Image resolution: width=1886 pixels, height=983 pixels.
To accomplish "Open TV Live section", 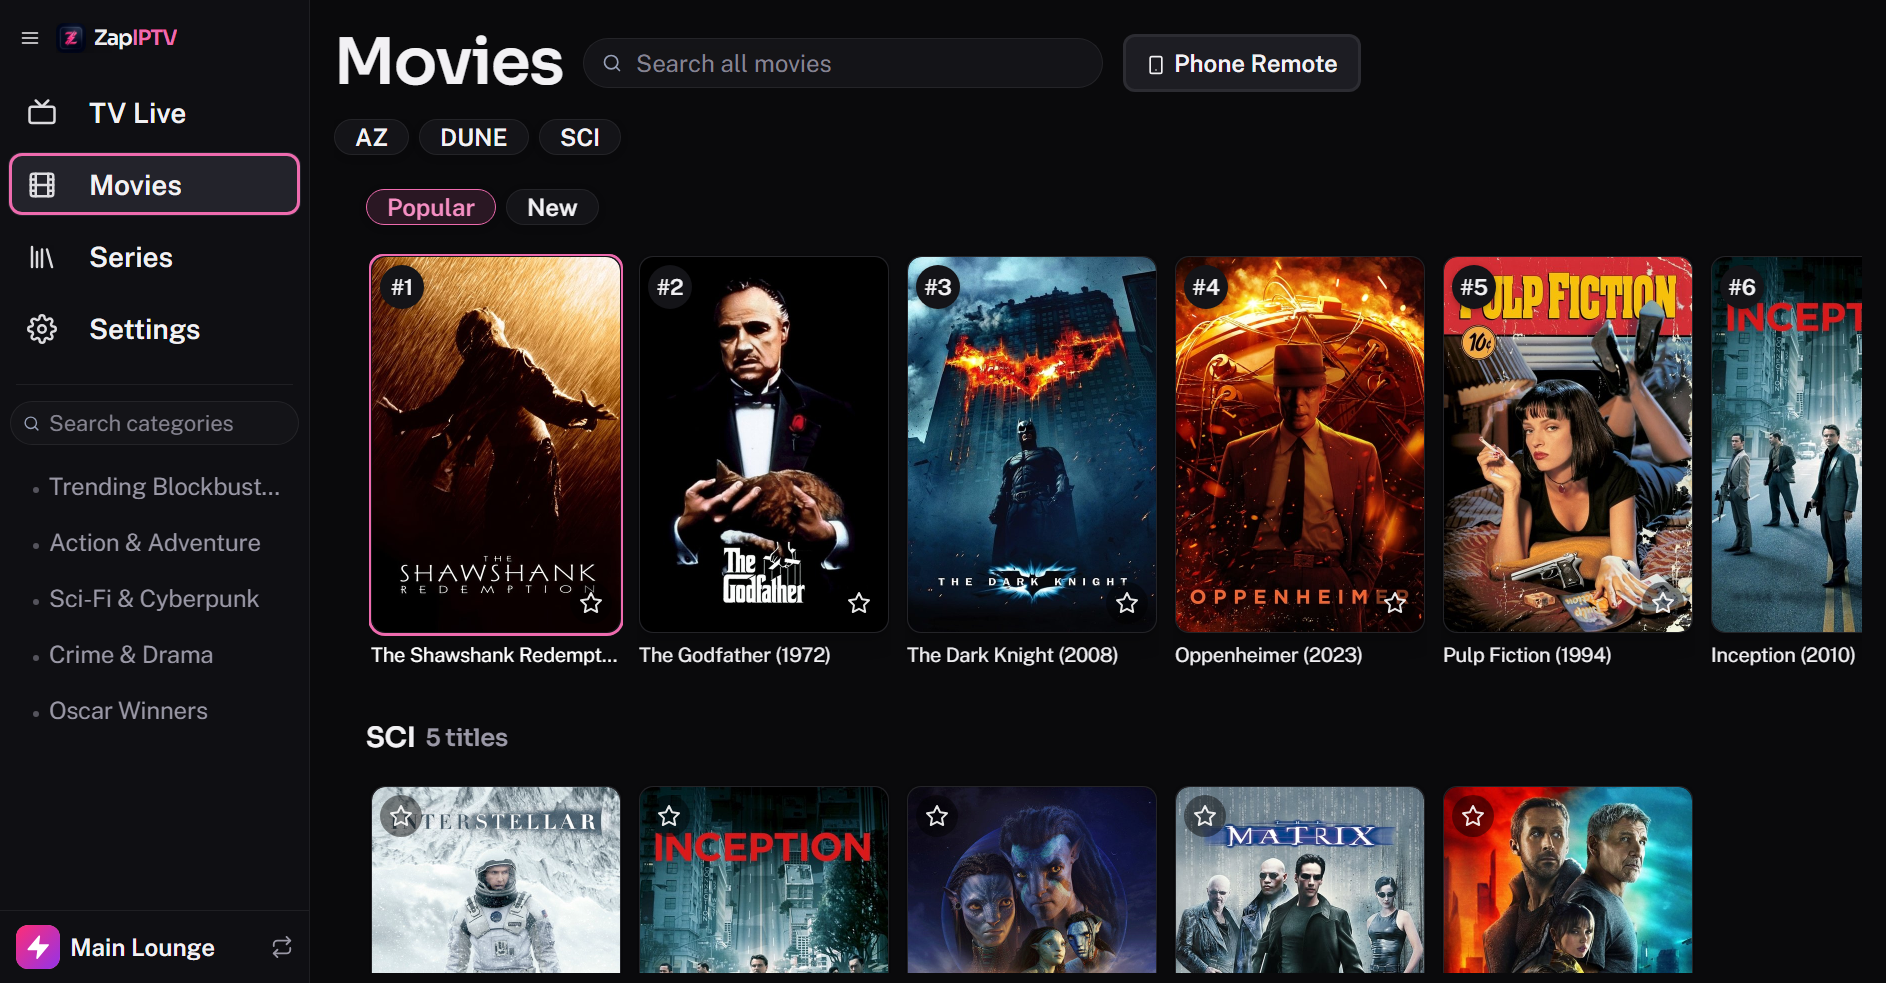I will click(154, 113).
